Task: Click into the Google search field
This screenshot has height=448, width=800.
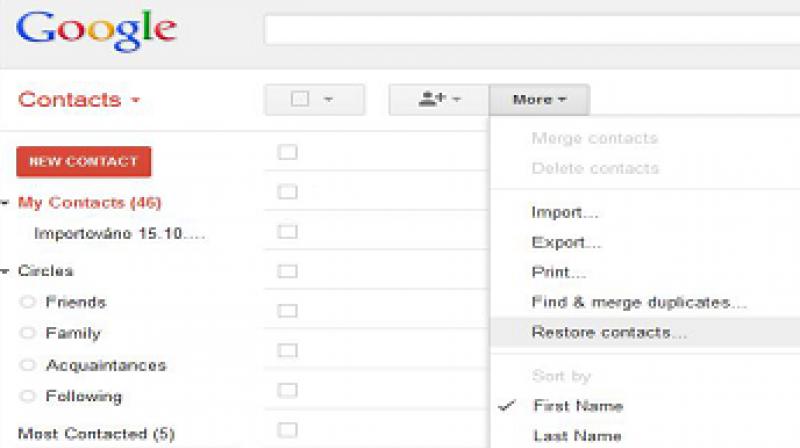Action: (x=532, y=31)
